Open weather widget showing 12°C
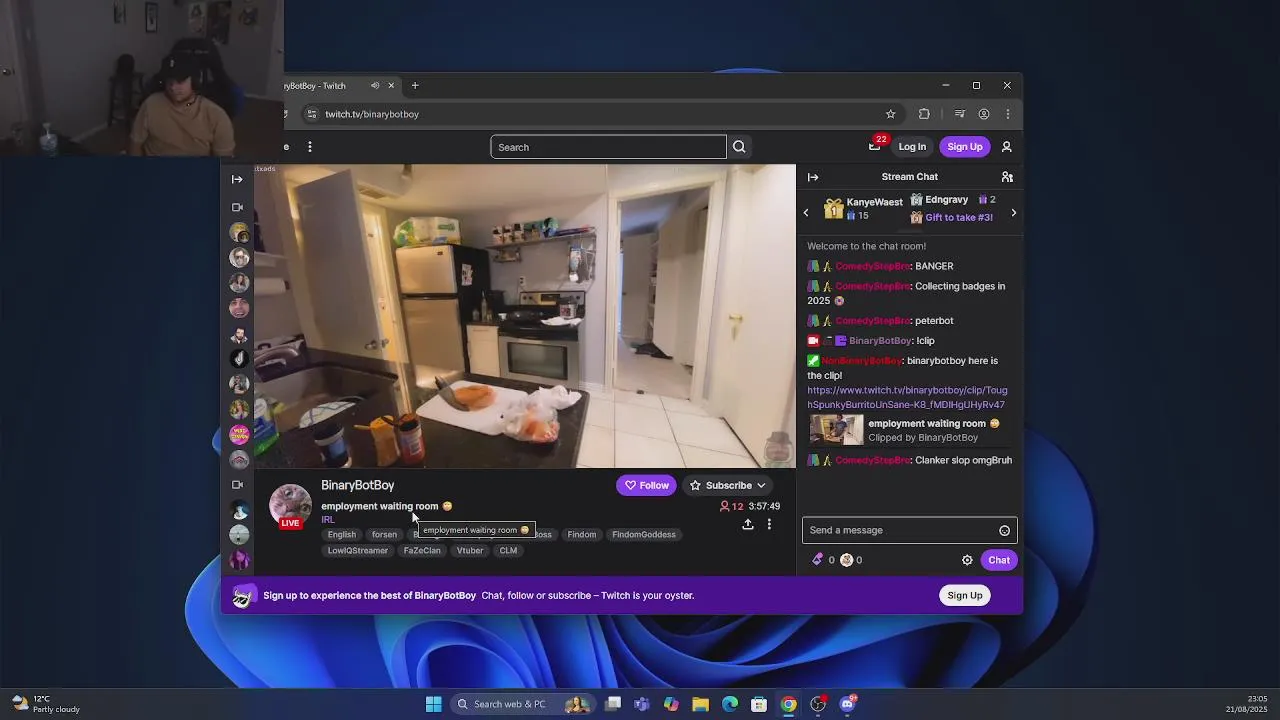1280x720 pixels. 45,704
